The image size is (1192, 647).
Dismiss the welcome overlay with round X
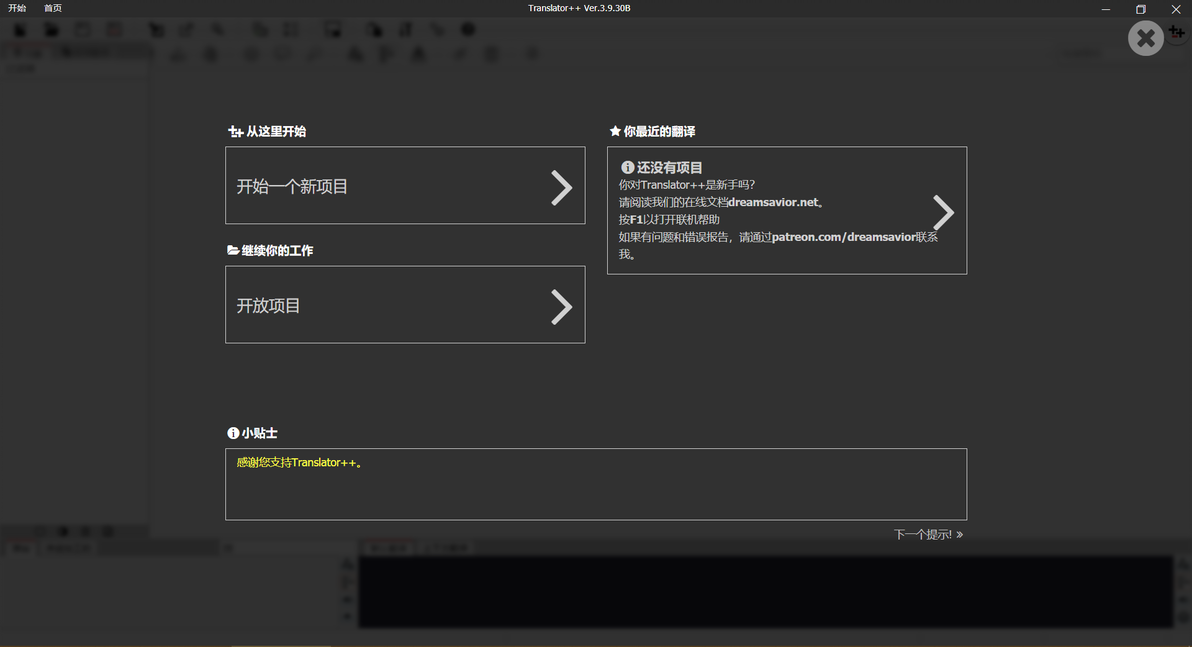[1146, 38]
